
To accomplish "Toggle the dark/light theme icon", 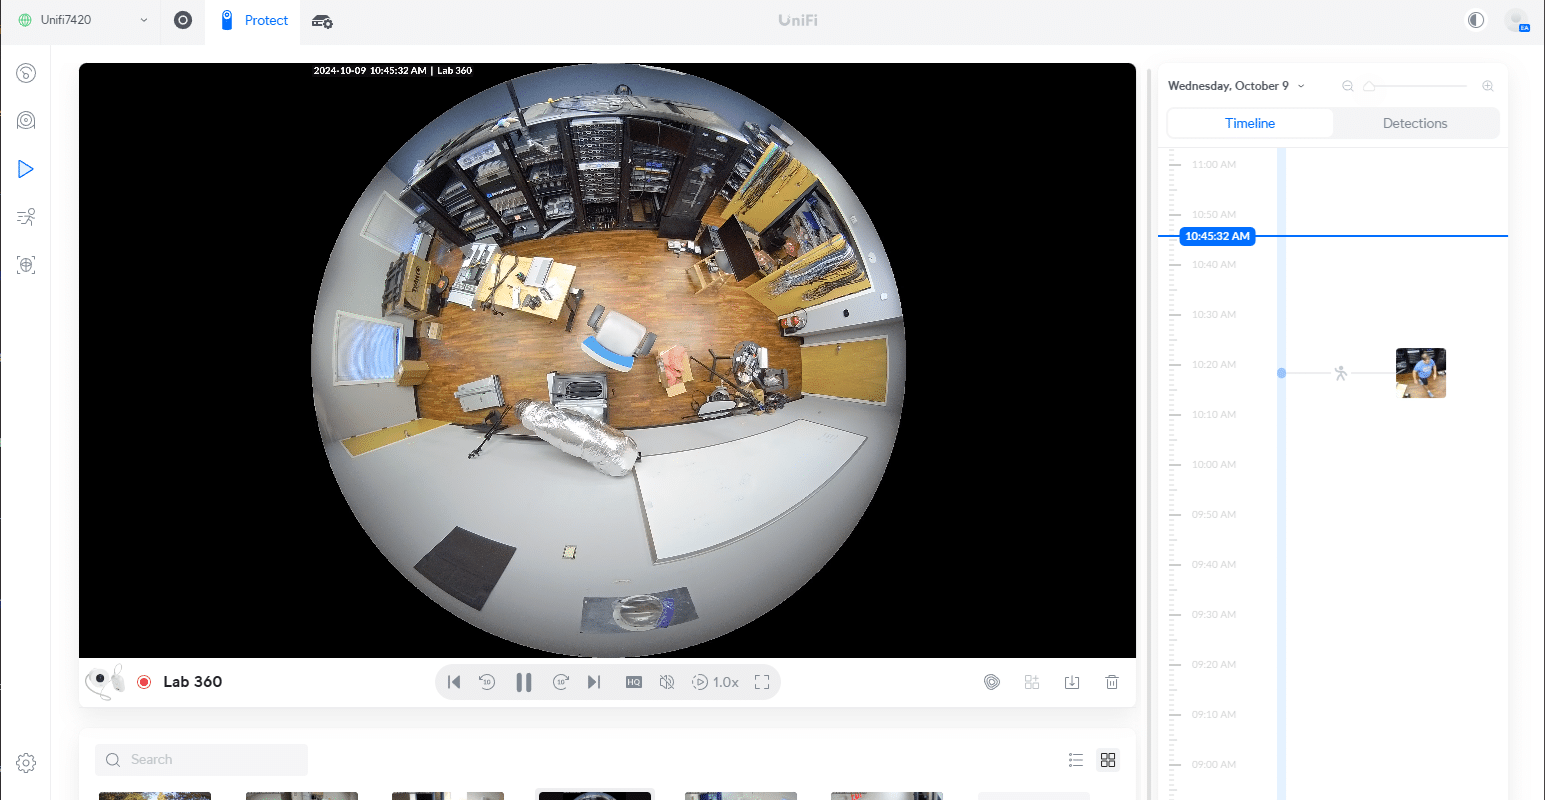I will click(1476, 20).
